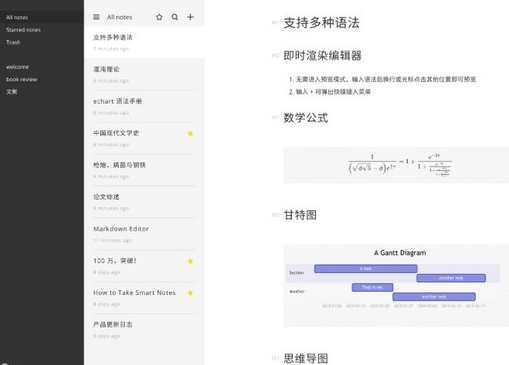
Task: Open the Trash folder in the sidebar
Action: (x=13, y=42)
